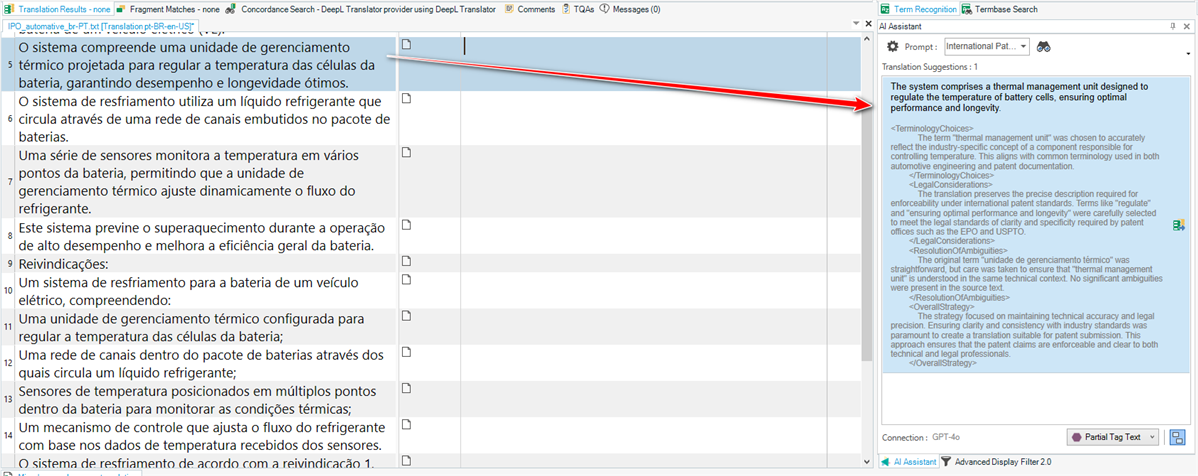Open AI Assistant panel options arrow

(1187, 53)
